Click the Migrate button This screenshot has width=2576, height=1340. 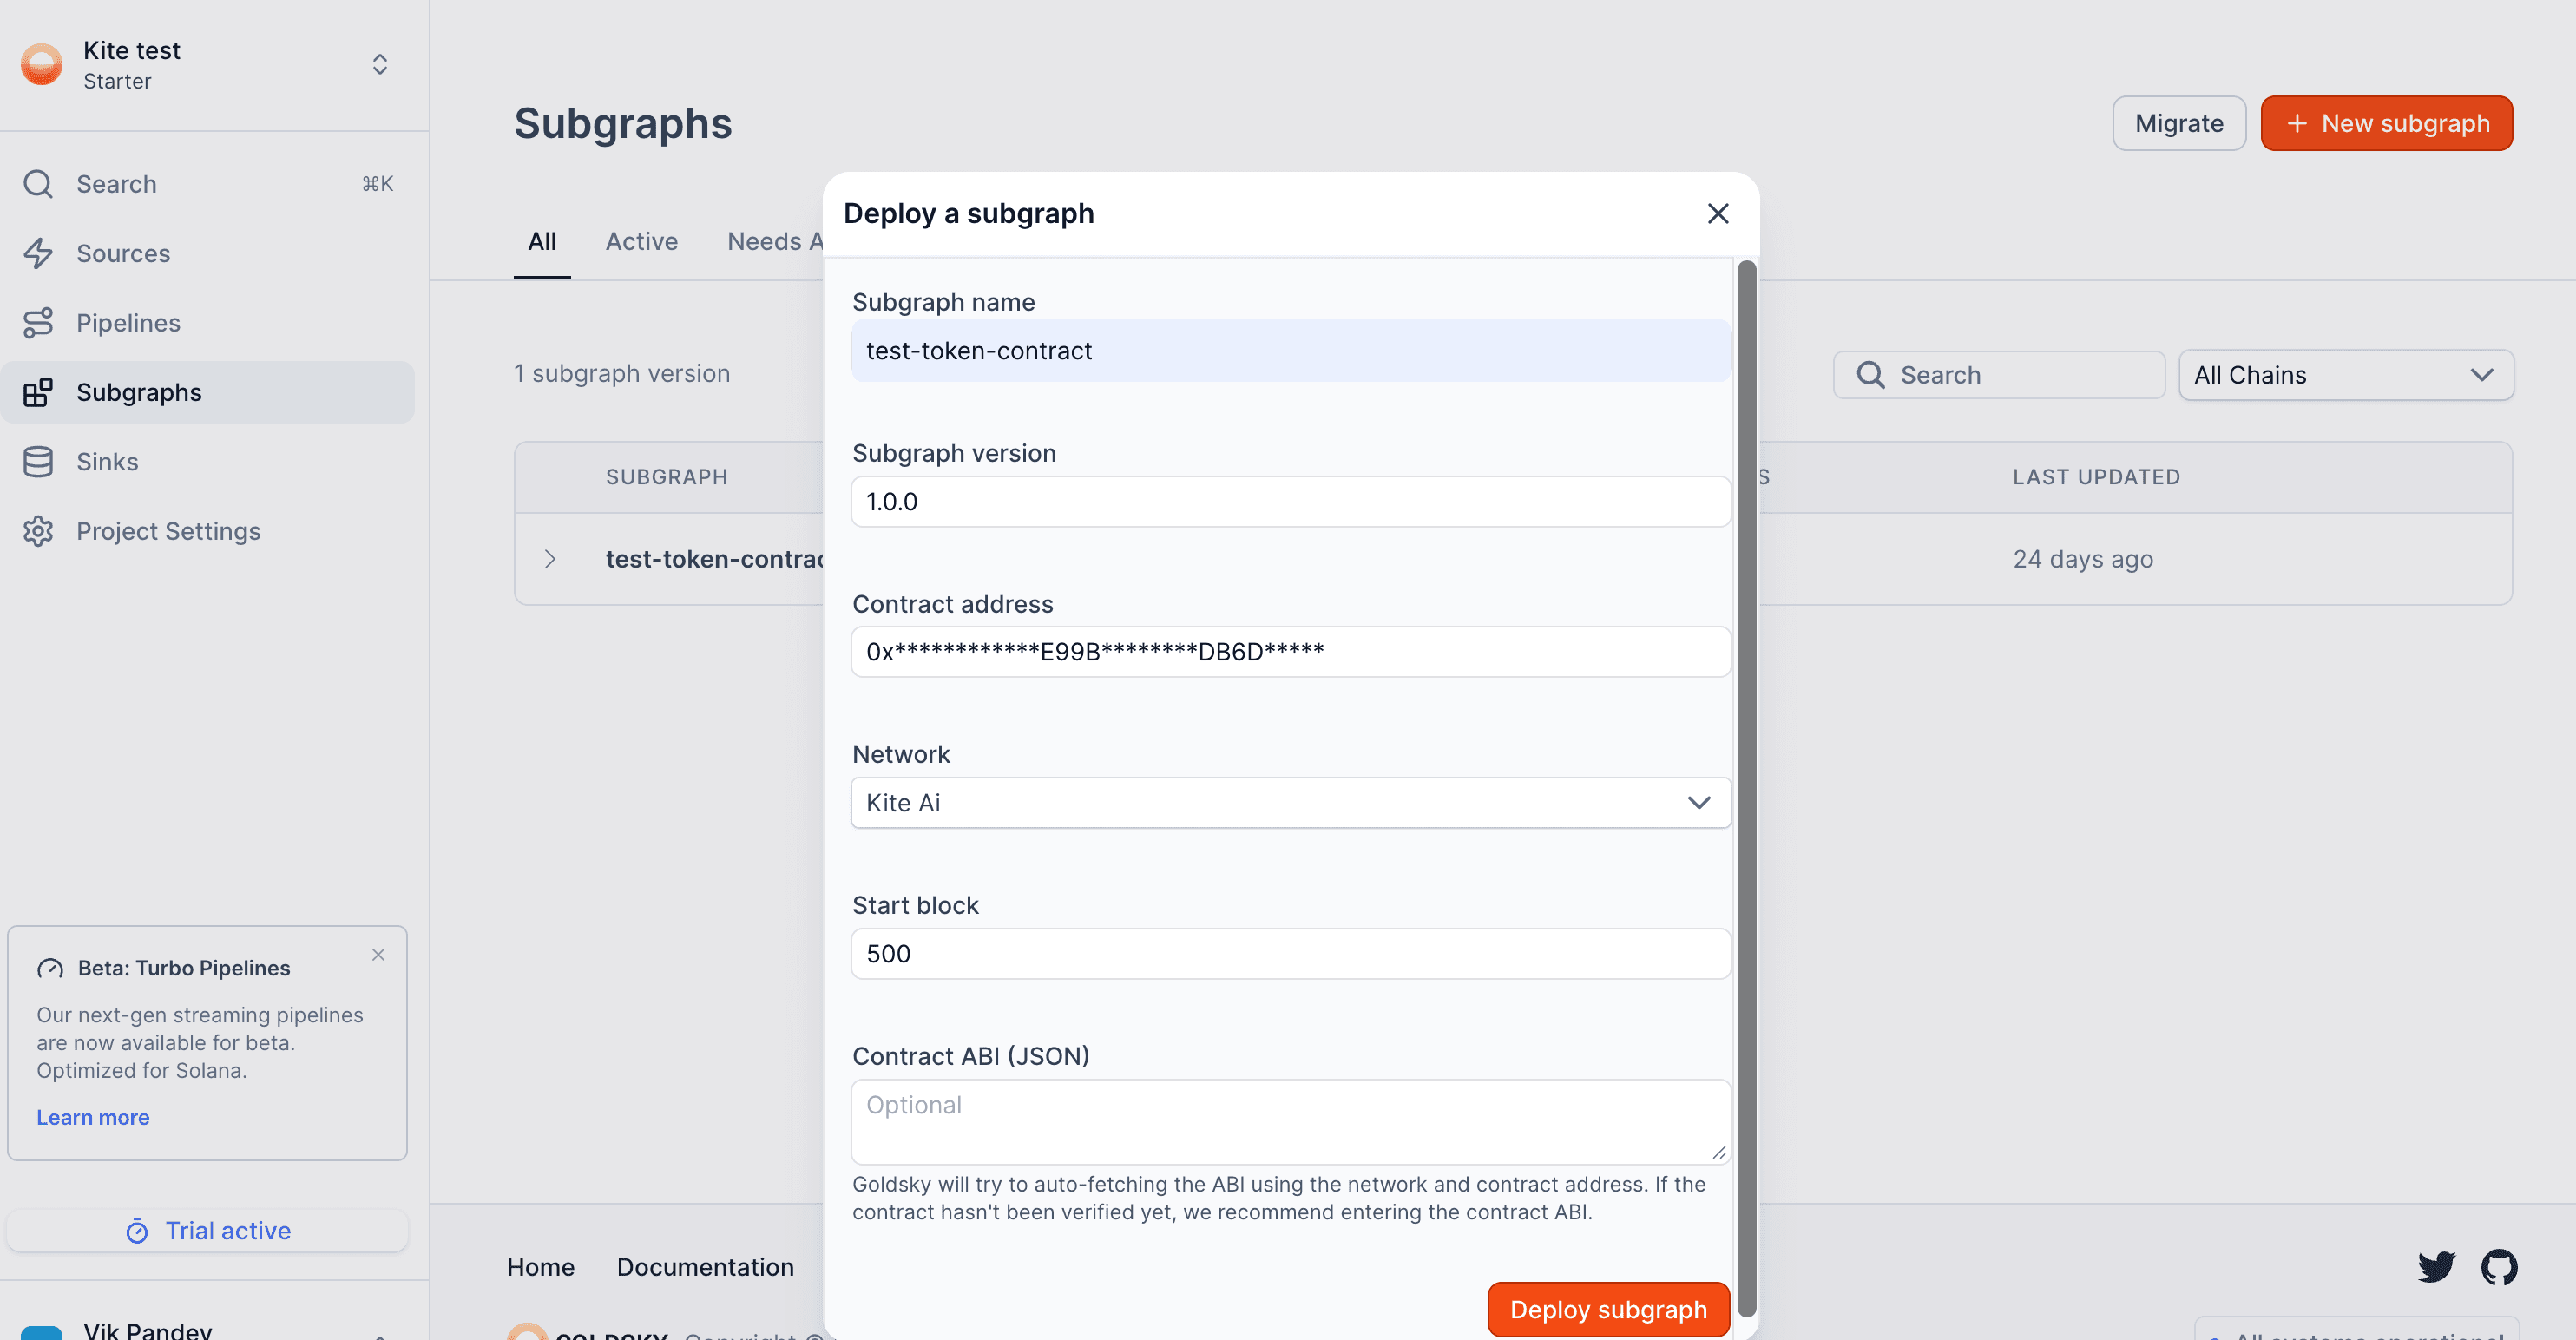tap(2179, 124)
